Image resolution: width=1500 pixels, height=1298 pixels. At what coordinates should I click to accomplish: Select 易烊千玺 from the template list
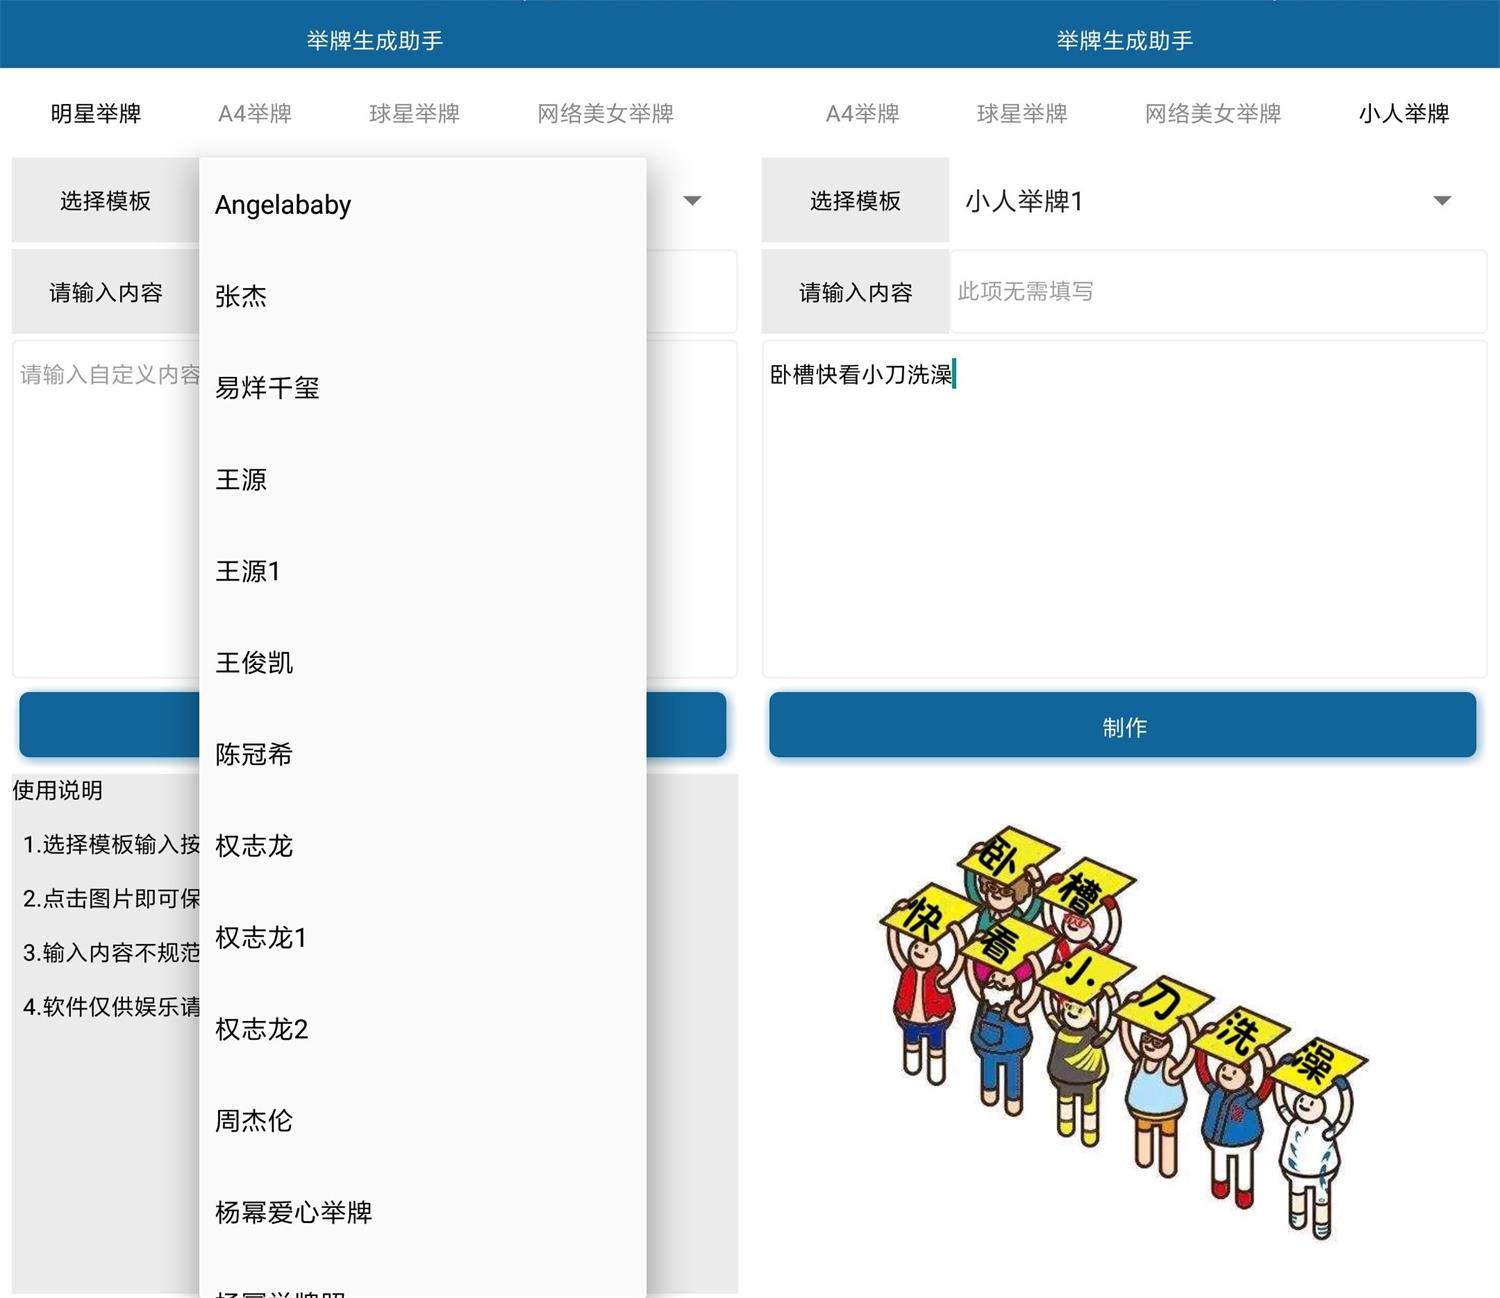tap(267, 388)
